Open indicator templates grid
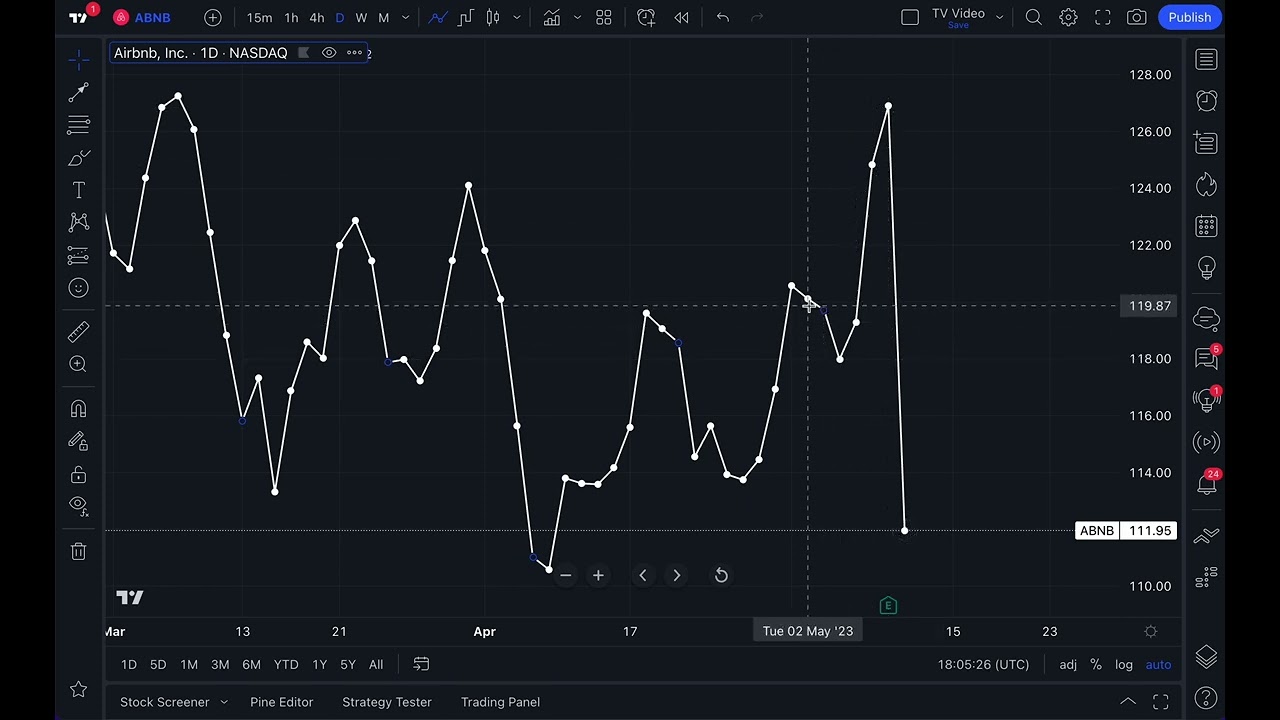 (604, 17)
